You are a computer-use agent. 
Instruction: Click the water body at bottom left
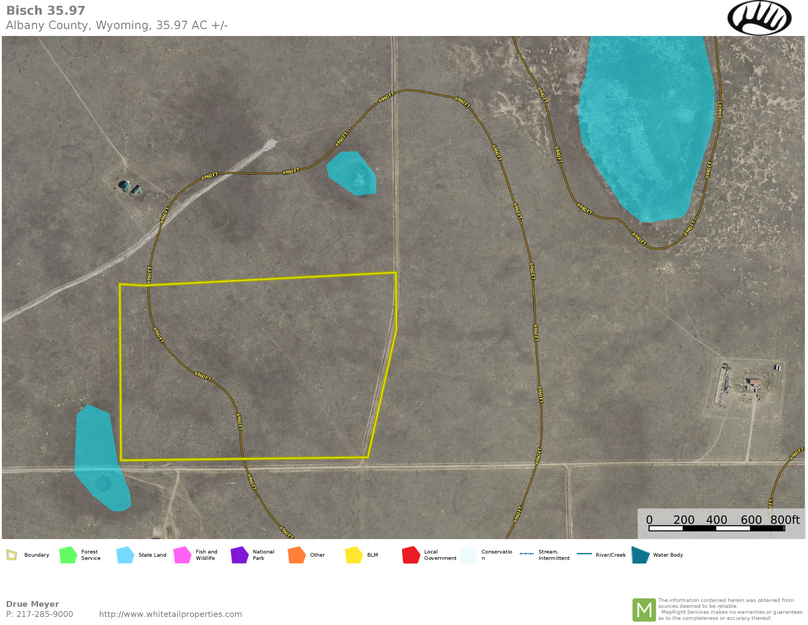pyautogui.click(x=99, y=458)
